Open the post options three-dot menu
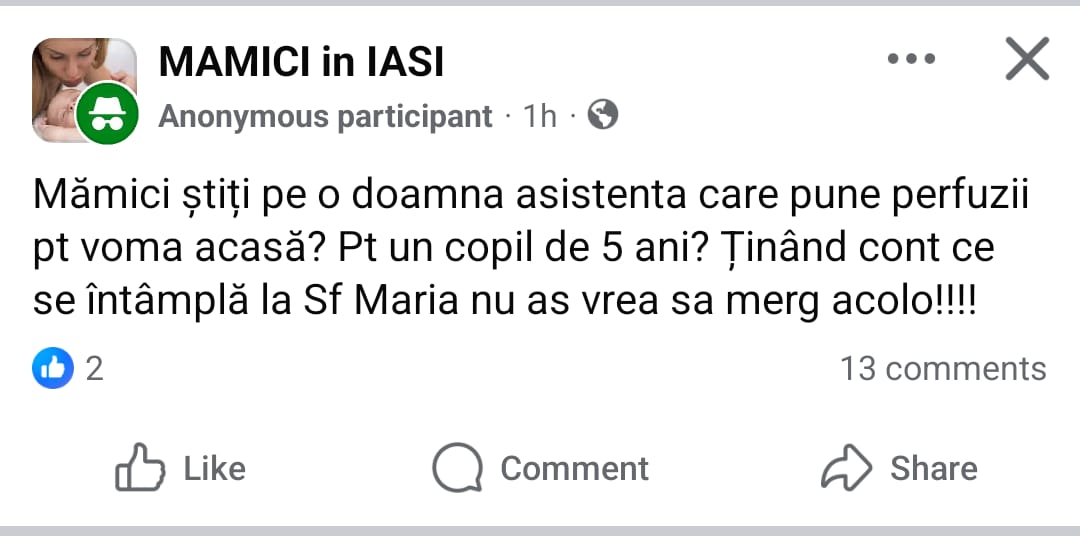1080x544 pixels. tap(910, 59)
